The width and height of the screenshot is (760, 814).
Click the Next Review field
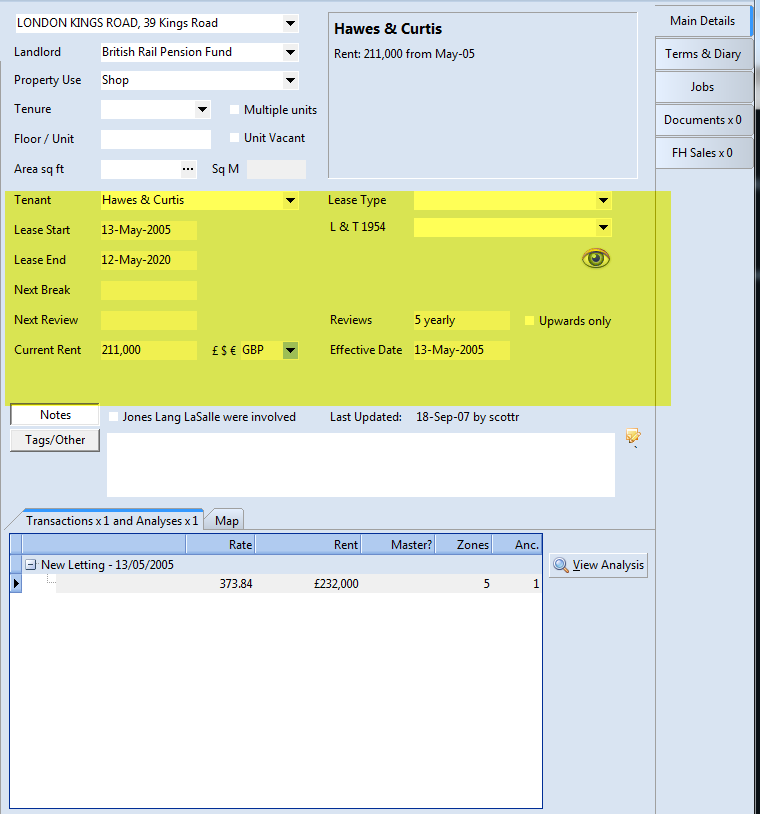coord(148,320)
